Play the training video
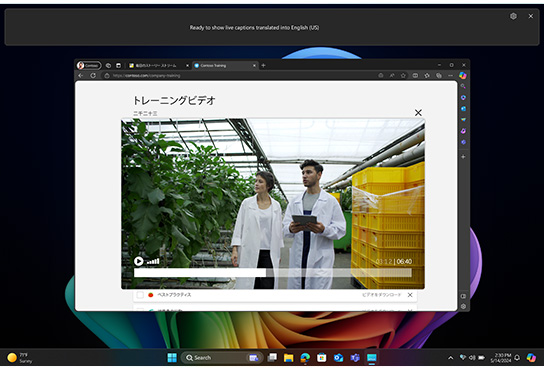The height and width of the screenshot is (370, 544). click(138, 261)
